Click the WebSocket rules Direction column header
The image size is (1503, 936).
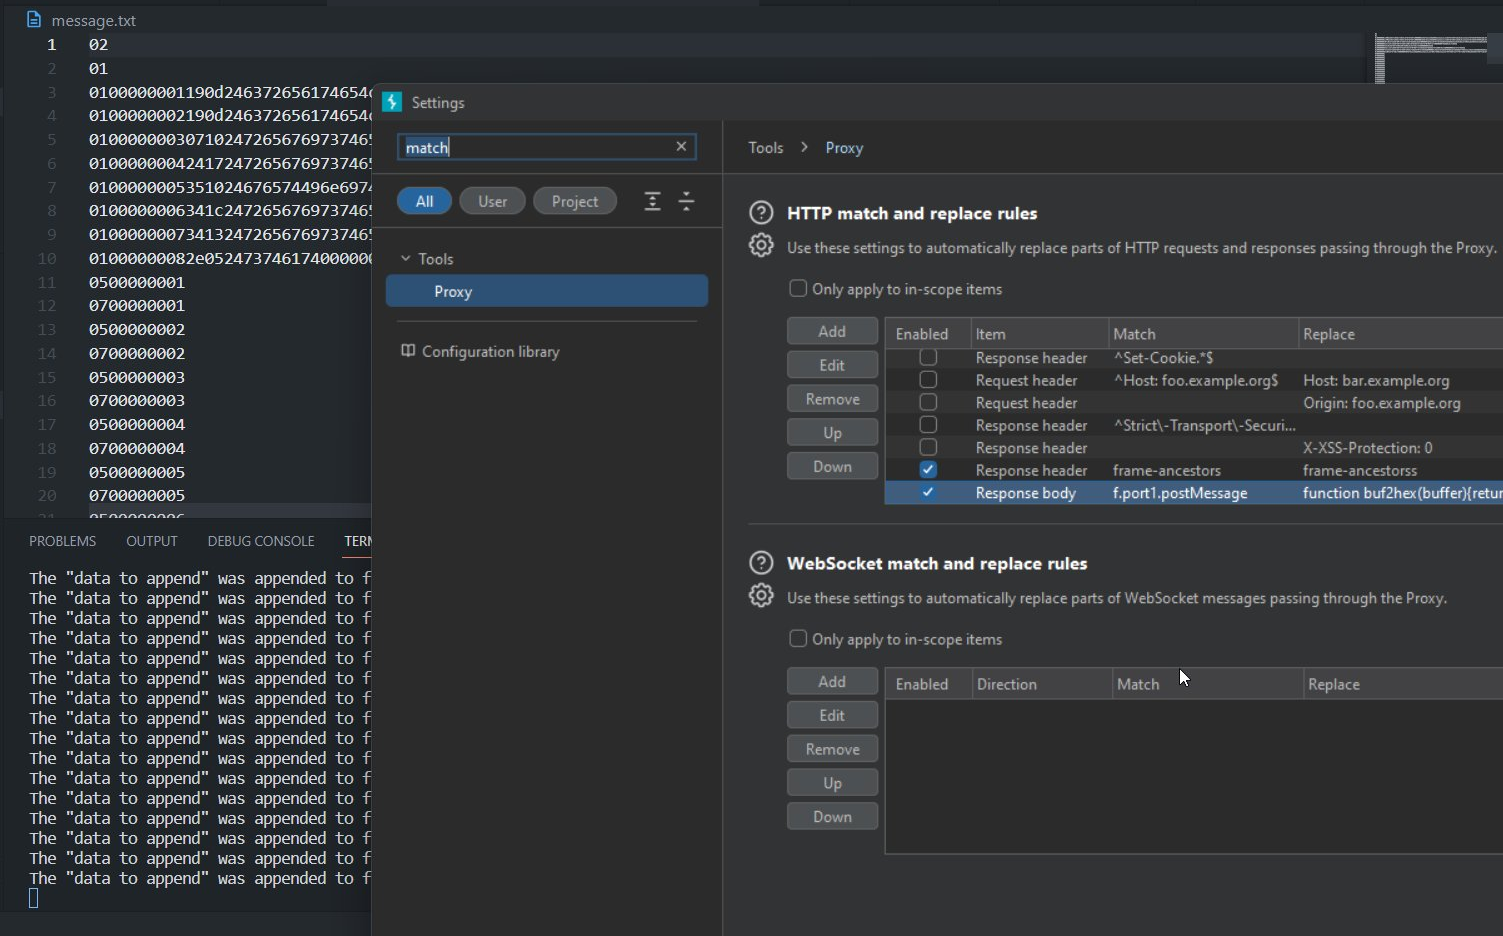click(1041, 684)
